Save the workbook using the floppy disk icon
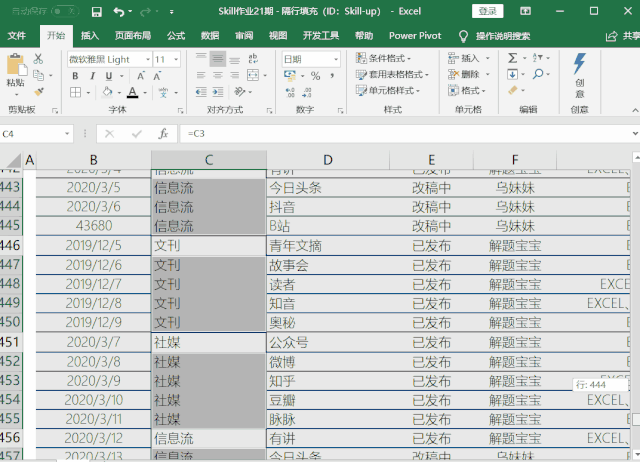This screenshot has width=640, height=462. (x=96, y=12)
